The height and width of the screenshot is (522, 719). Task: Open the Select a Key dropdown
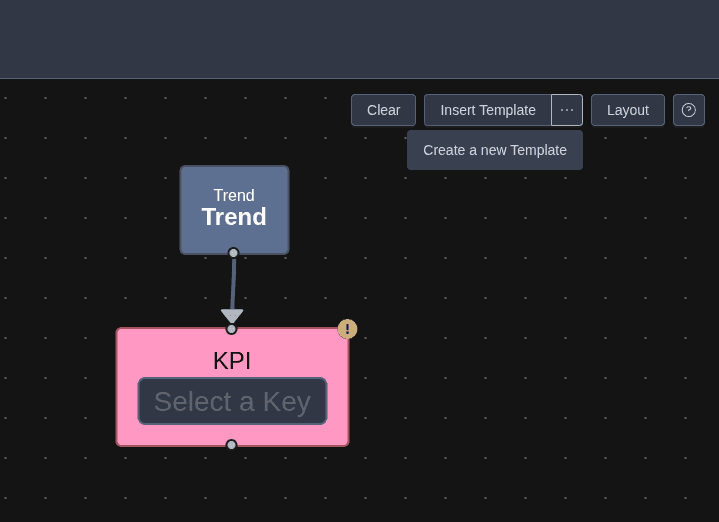[232, 401]
